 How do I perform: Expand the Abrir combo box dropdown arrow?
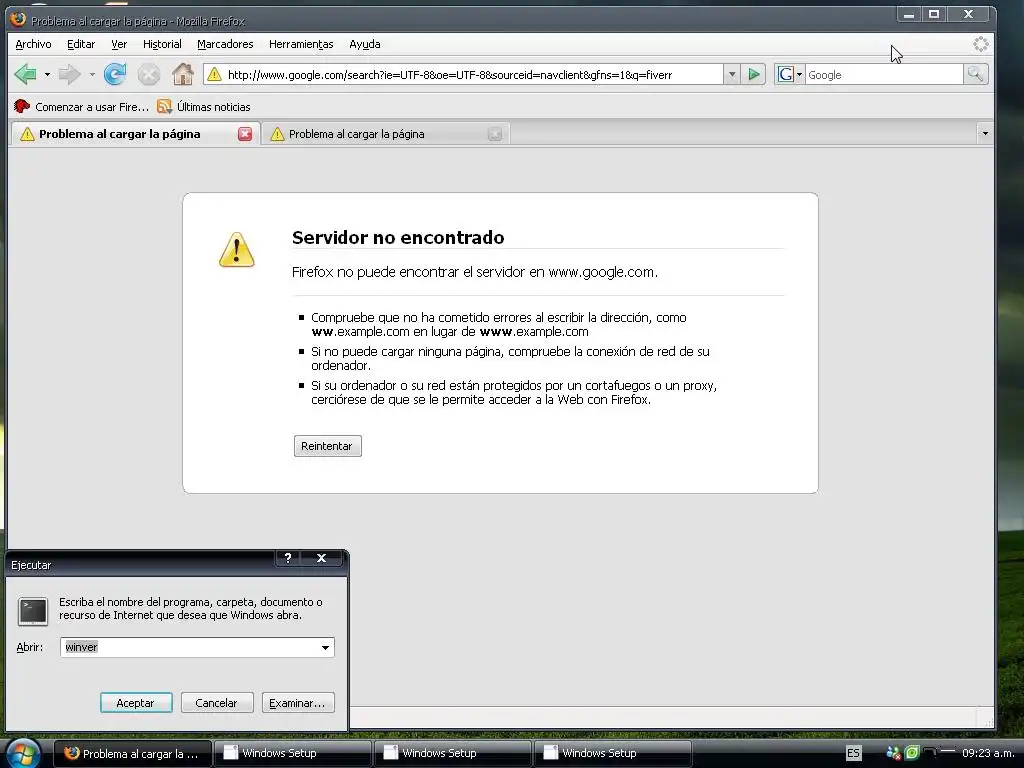click(x=325, y=647)
